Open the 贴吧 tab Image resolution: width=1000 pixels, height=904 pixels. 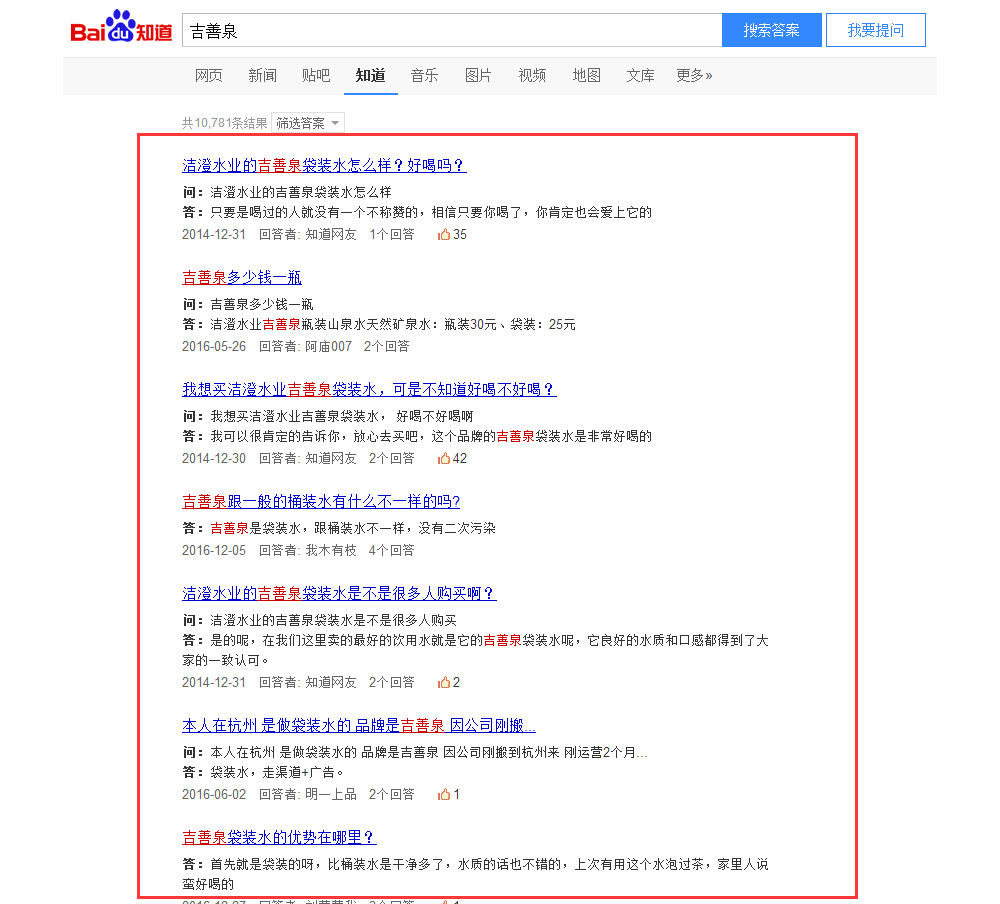(316, 76)
